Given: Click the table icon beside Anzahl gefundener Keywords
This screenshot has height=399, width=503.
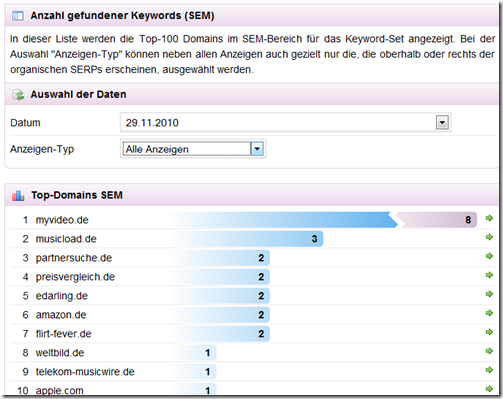Looking at the screenshot, I should point(18,16).
